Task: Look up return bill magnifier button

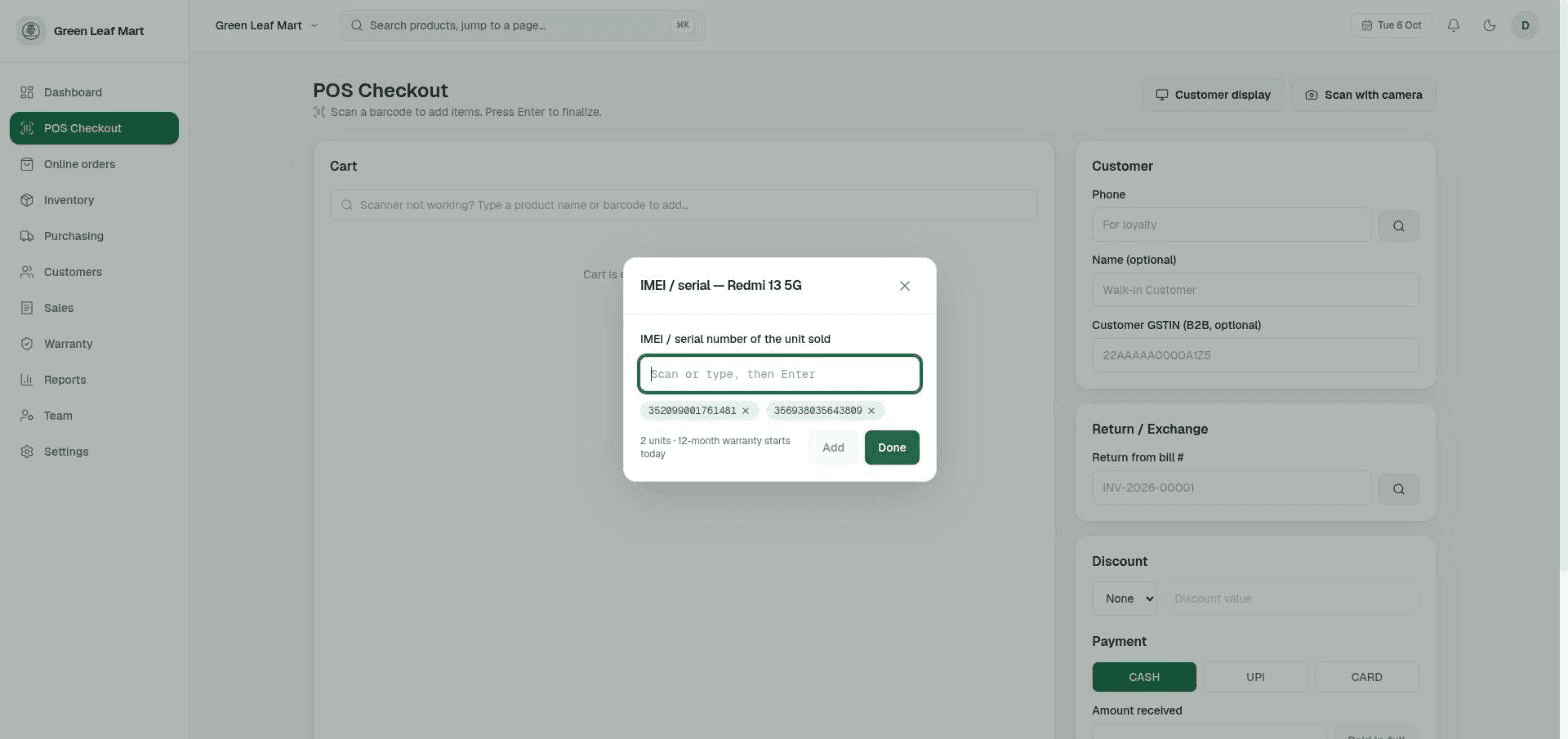Action: [1399, 489]
